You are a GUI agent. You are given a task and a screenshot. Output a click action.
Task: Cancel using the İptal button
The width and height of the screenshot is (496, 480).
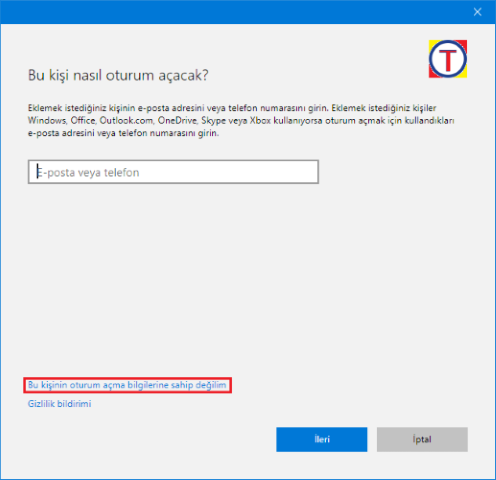tap(422, 439)
